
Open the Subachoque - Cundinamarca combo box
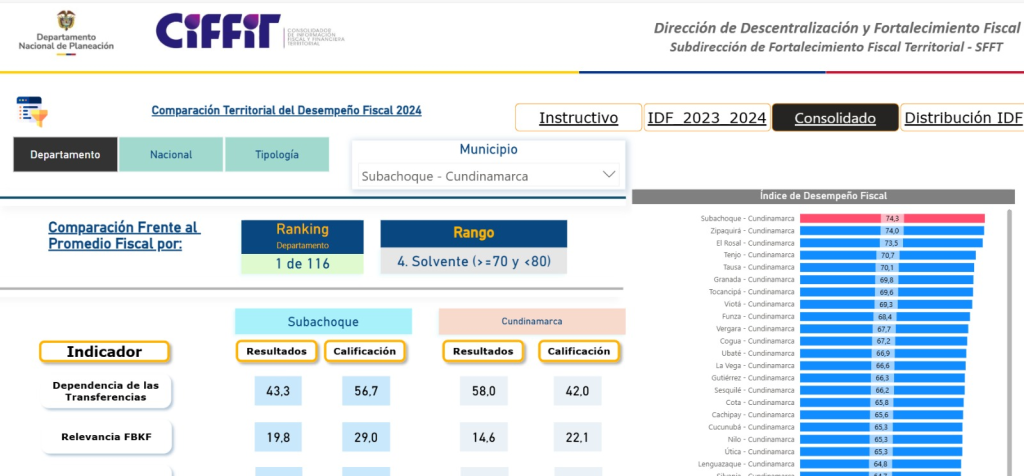(x=488, y=176)
